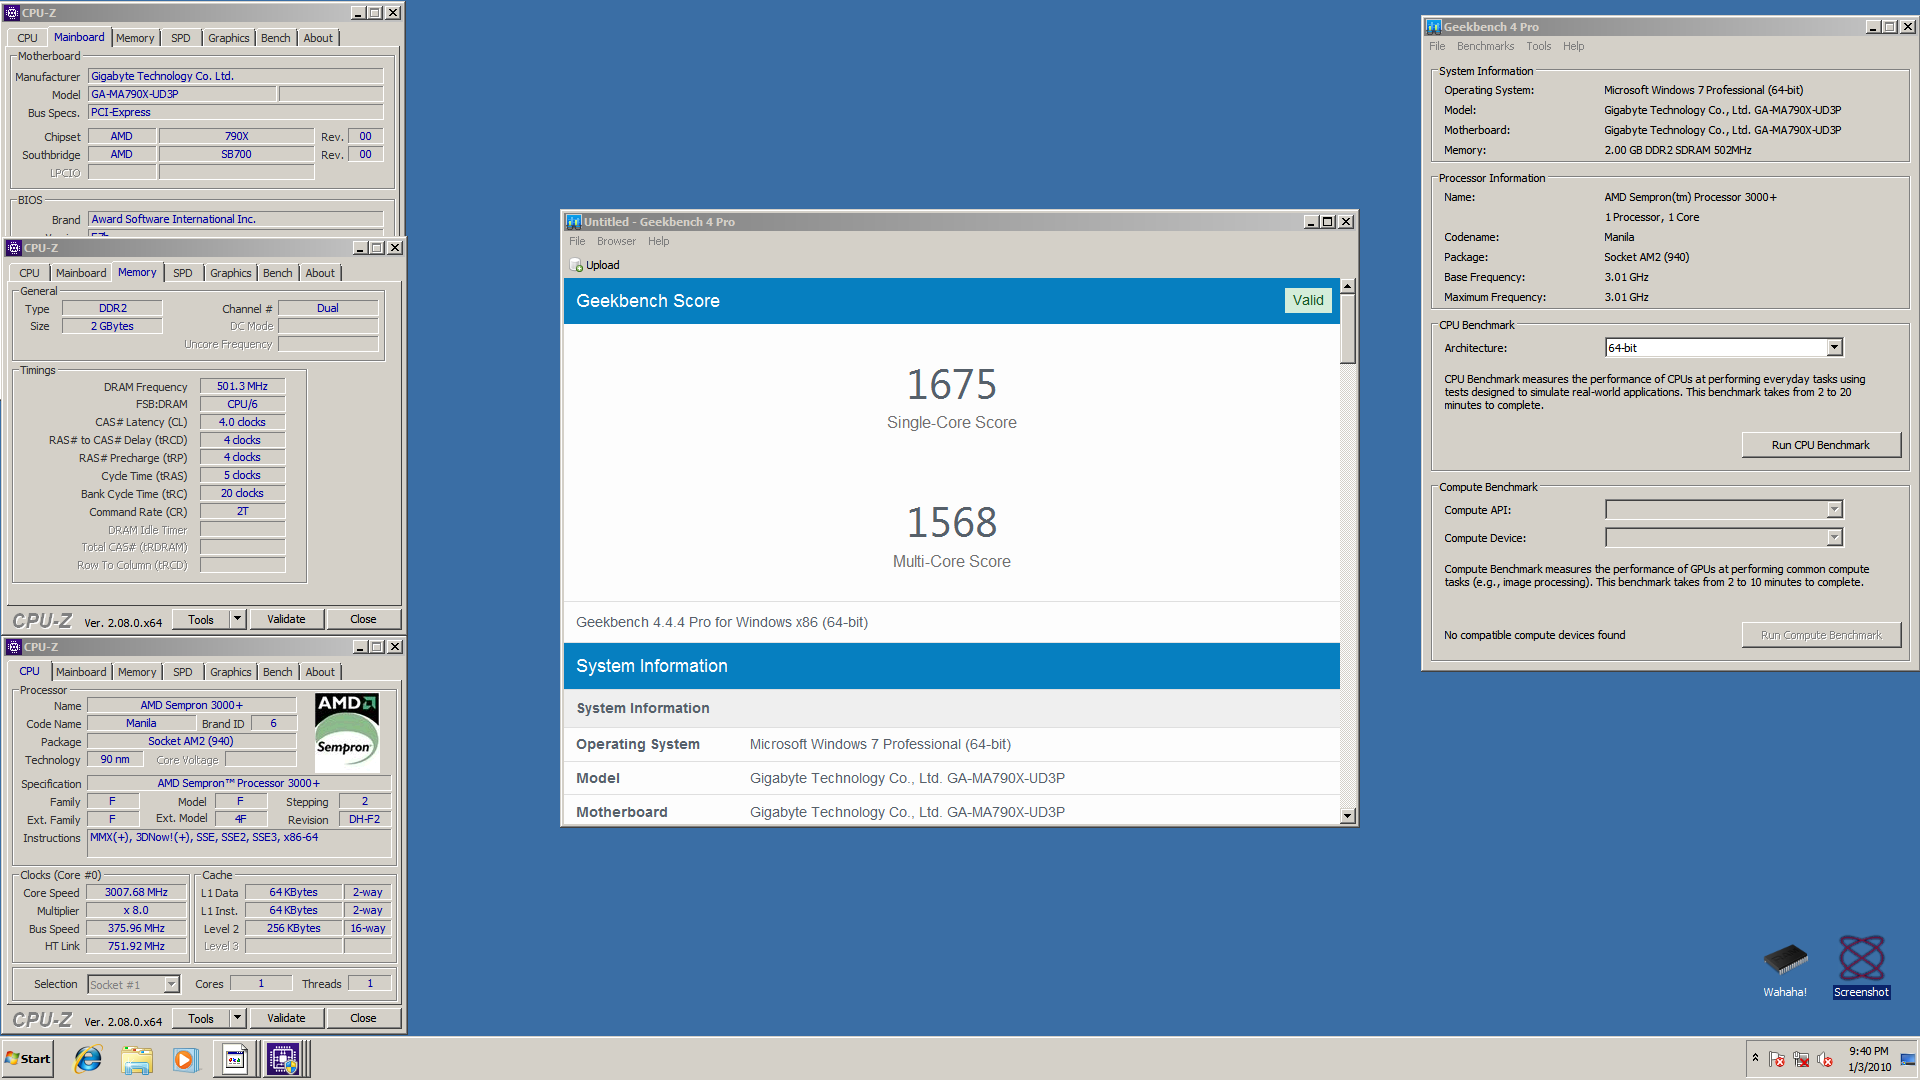Screen dimensions: 1920x1080
Task: Open the Compute API dropdown
Action: (x=1834, y=510)
